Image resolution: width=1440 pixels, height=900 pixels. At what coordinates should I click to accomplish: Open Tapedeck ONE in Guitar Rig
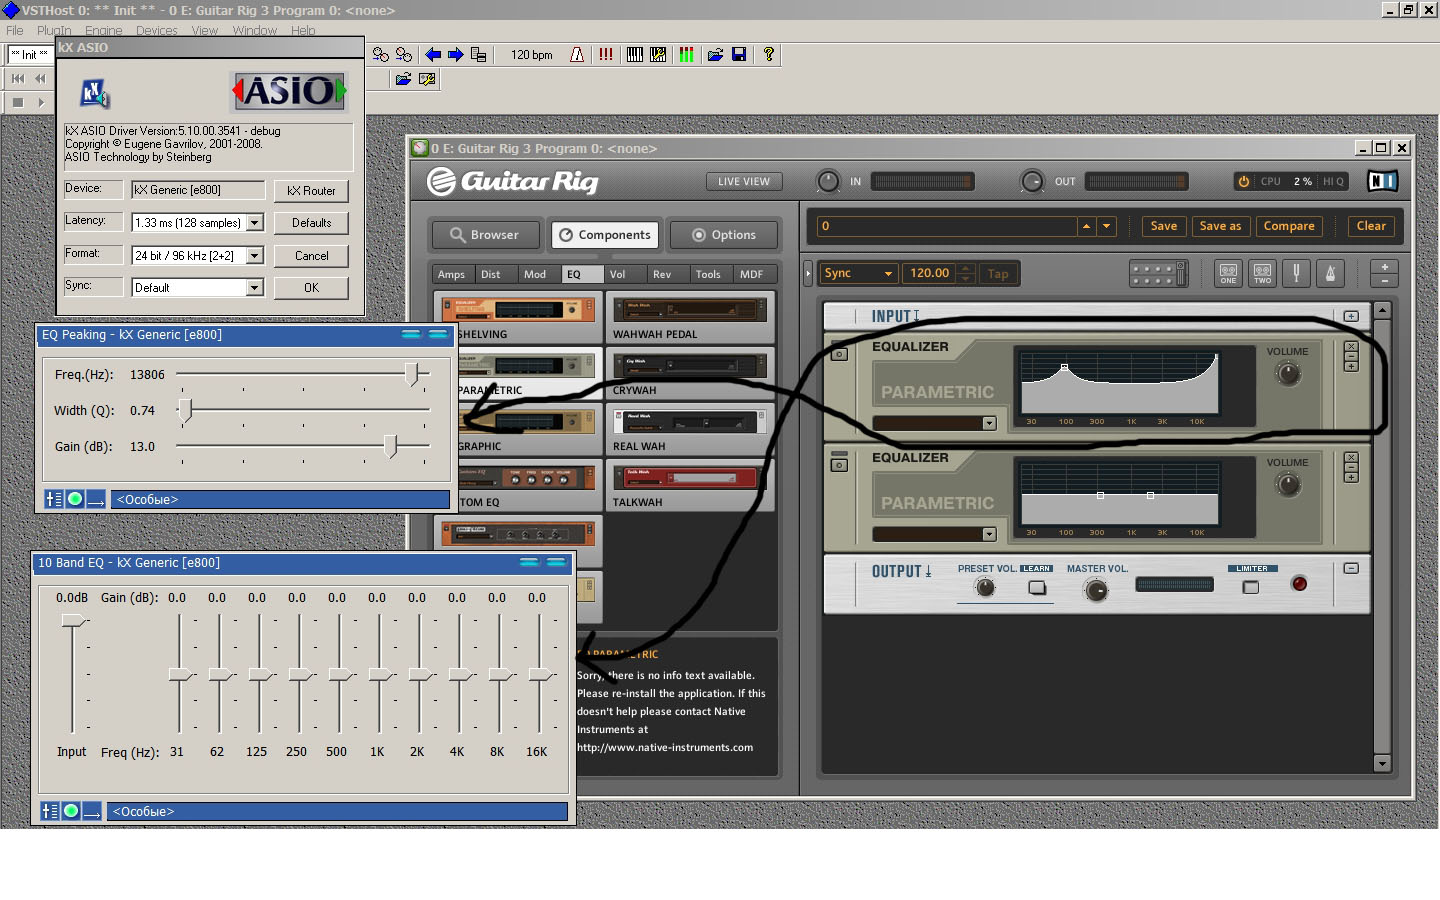[1228, 273]
